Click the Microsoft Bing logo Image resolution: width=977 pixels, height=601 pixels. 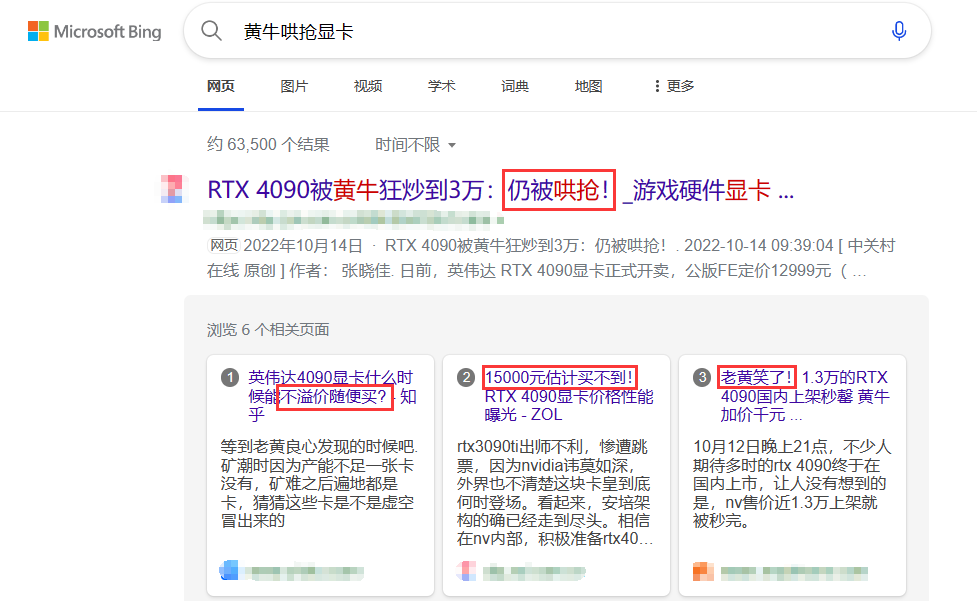(x=94, y=31)
